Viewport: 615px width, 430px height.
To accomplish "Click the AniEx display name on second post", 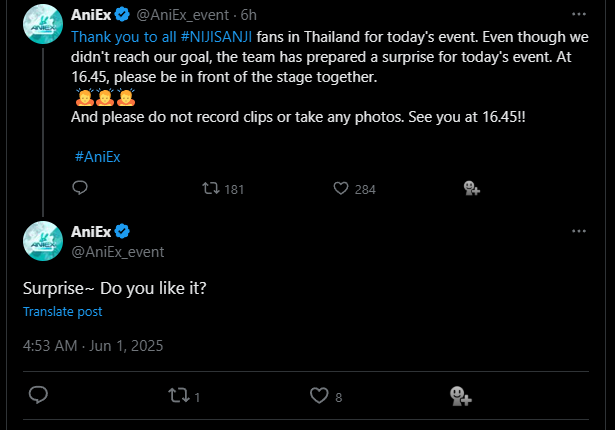I will [x=92, y=232].
